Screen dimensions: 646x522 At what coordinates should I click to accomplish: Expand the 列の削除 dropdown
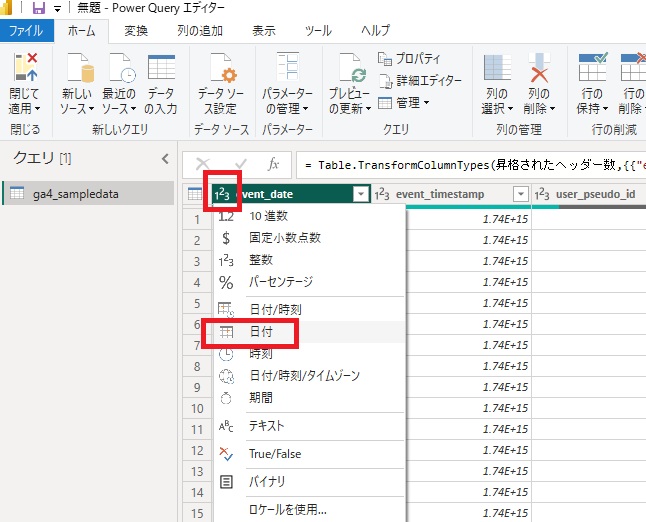point(552,109)
